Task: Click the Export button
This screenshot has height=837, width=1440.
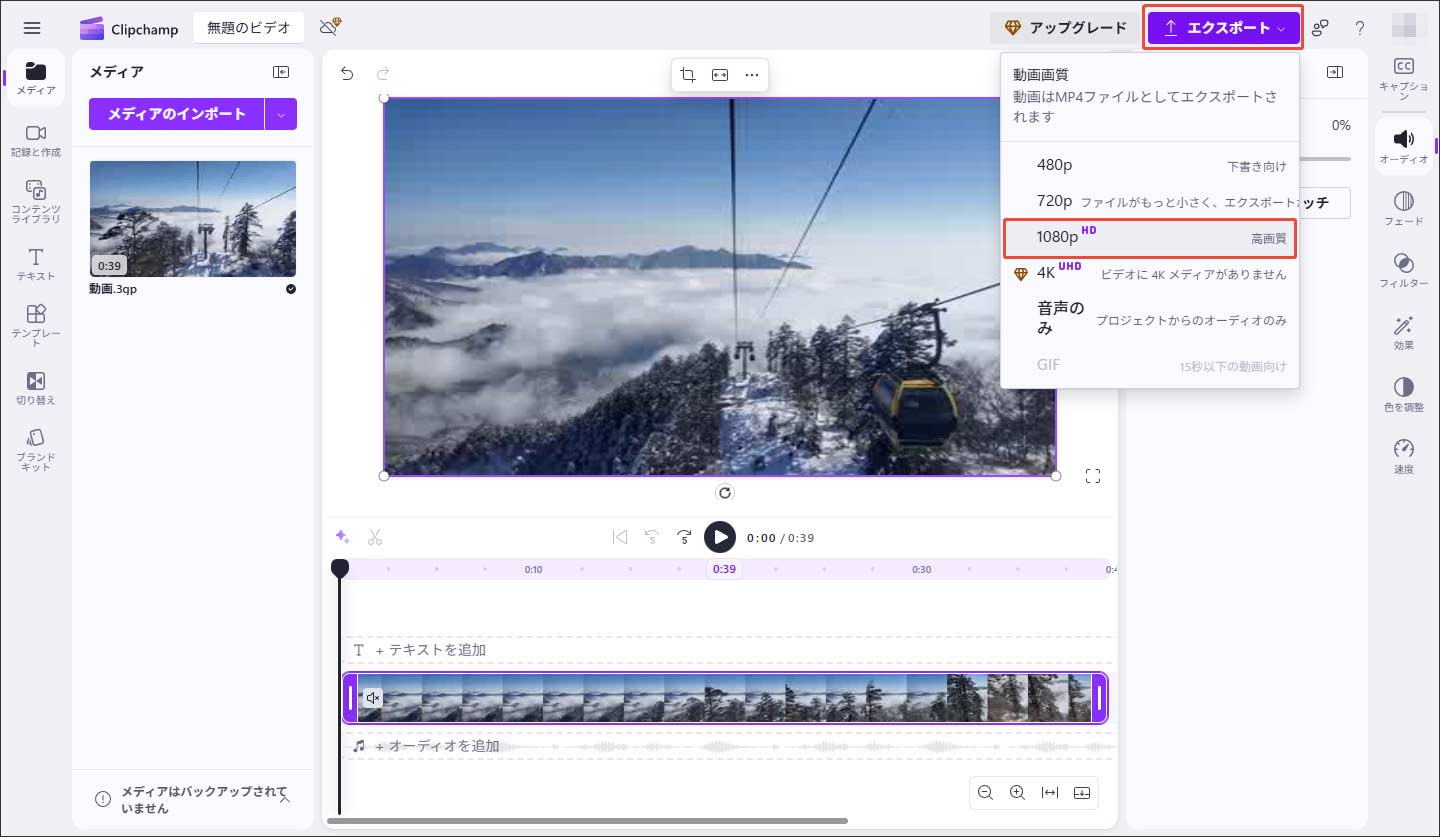Action: coord(1224,28)
